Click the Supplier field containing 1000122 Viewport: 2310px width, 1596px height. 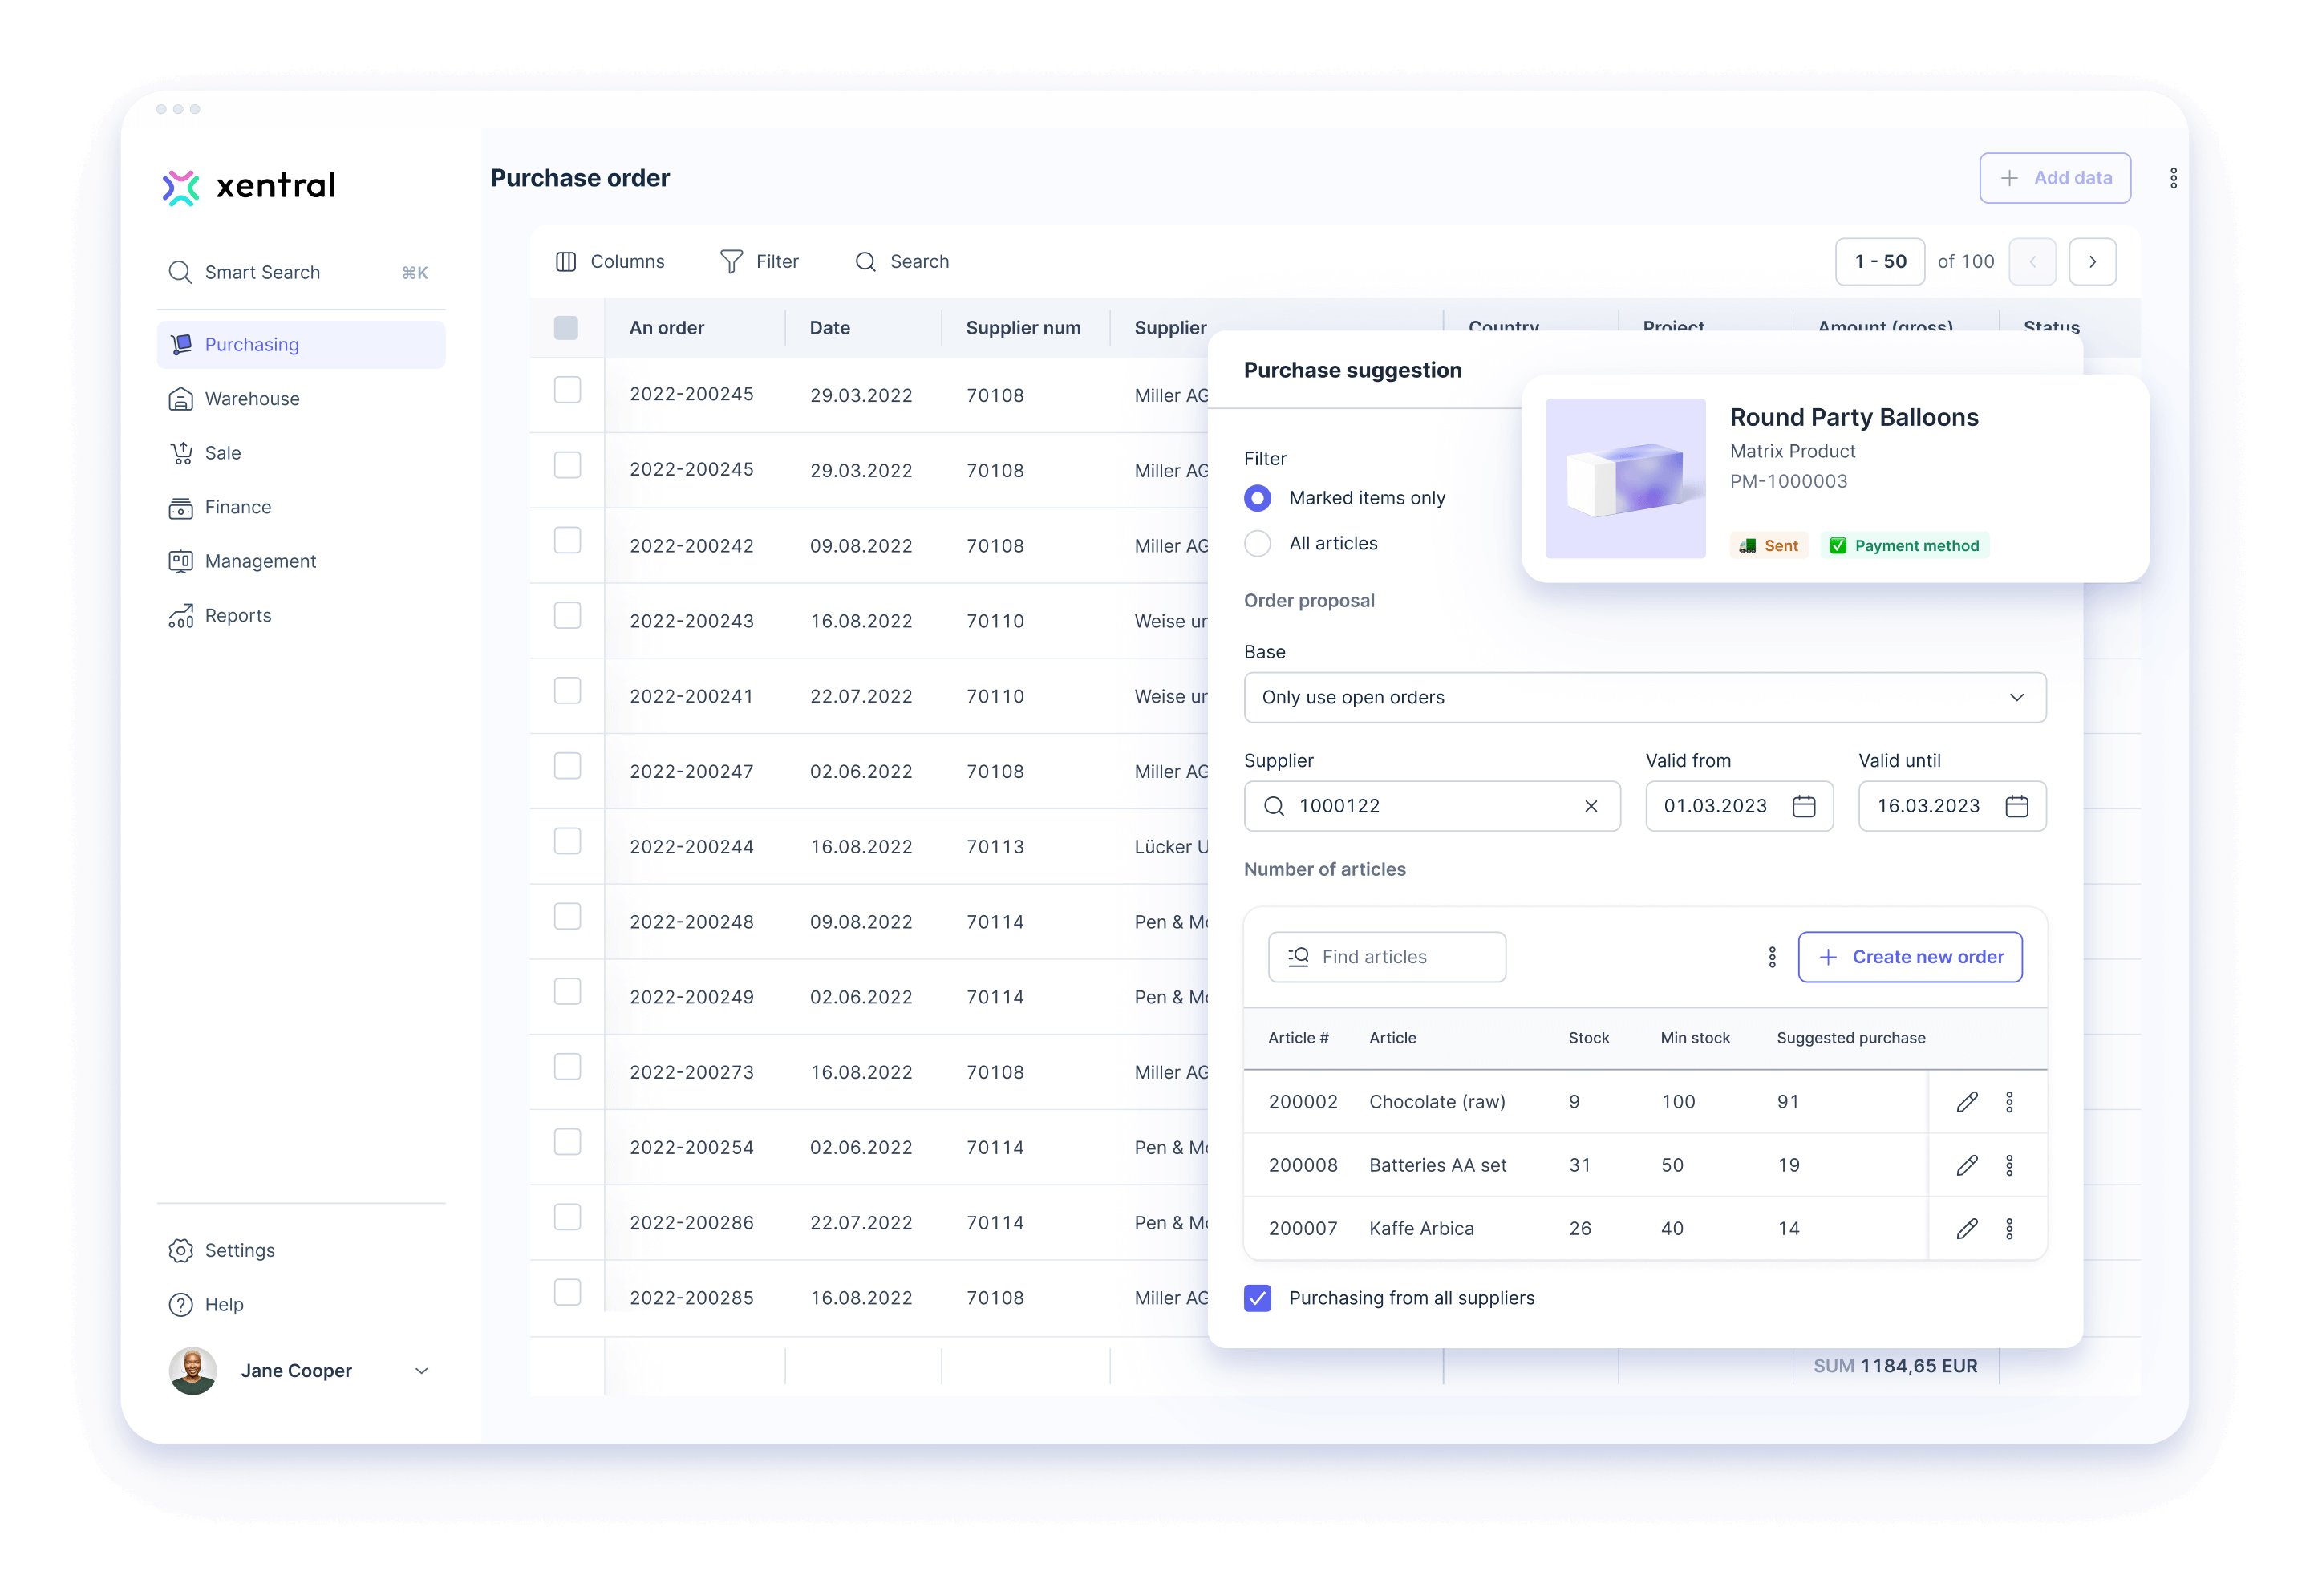tap(1431, 806)
